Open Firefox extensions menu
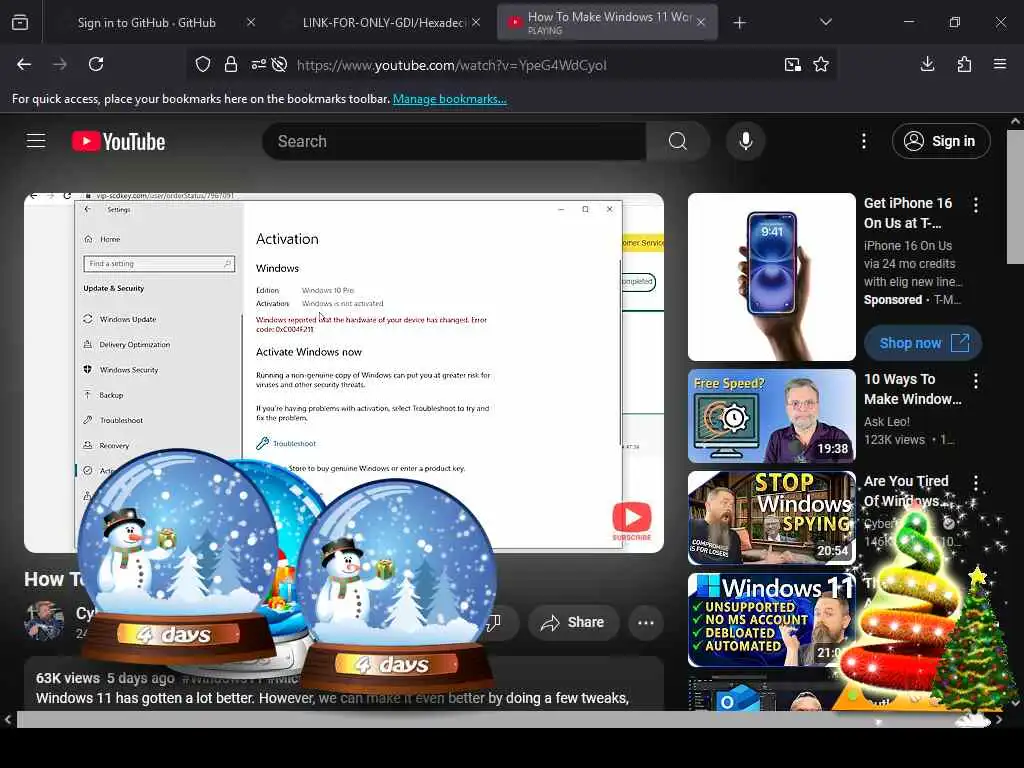1024x768 pixels. [x=964, y=64]
